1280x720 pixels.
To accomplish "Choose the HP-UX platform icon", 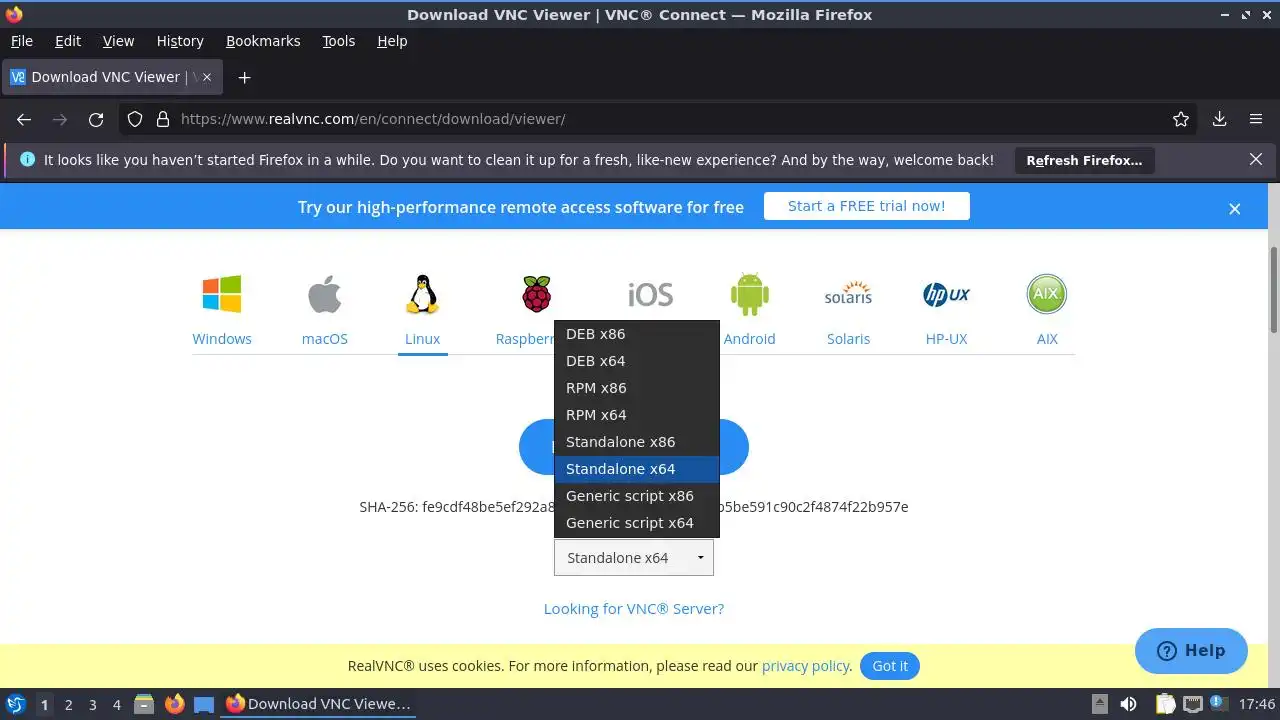I will coord(946,295).
